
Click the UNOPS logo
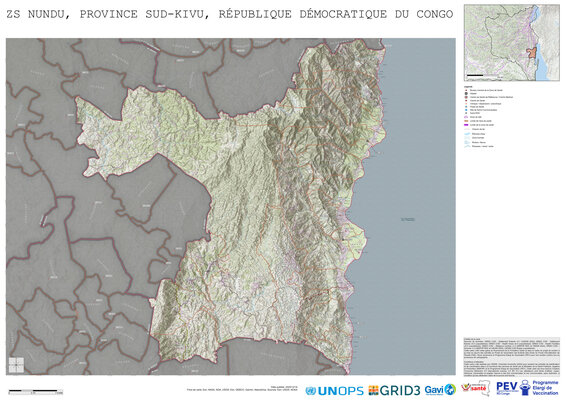point(334,391)
